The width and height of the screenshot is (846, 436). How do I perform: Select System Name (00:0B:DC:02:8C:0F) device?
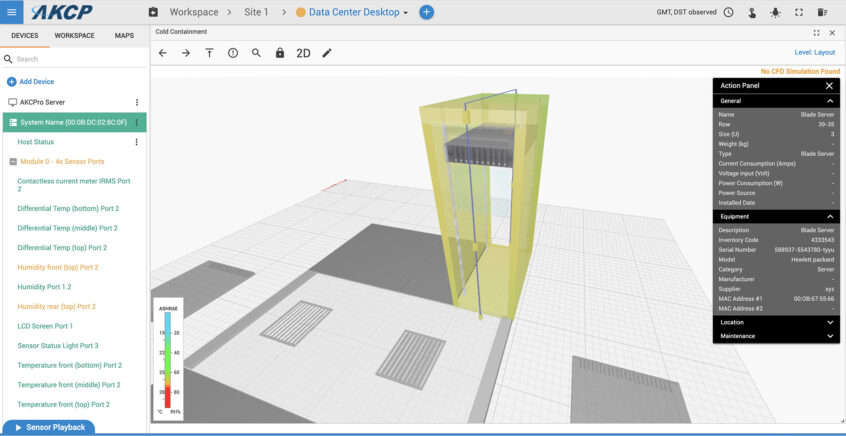pos(73,122)
